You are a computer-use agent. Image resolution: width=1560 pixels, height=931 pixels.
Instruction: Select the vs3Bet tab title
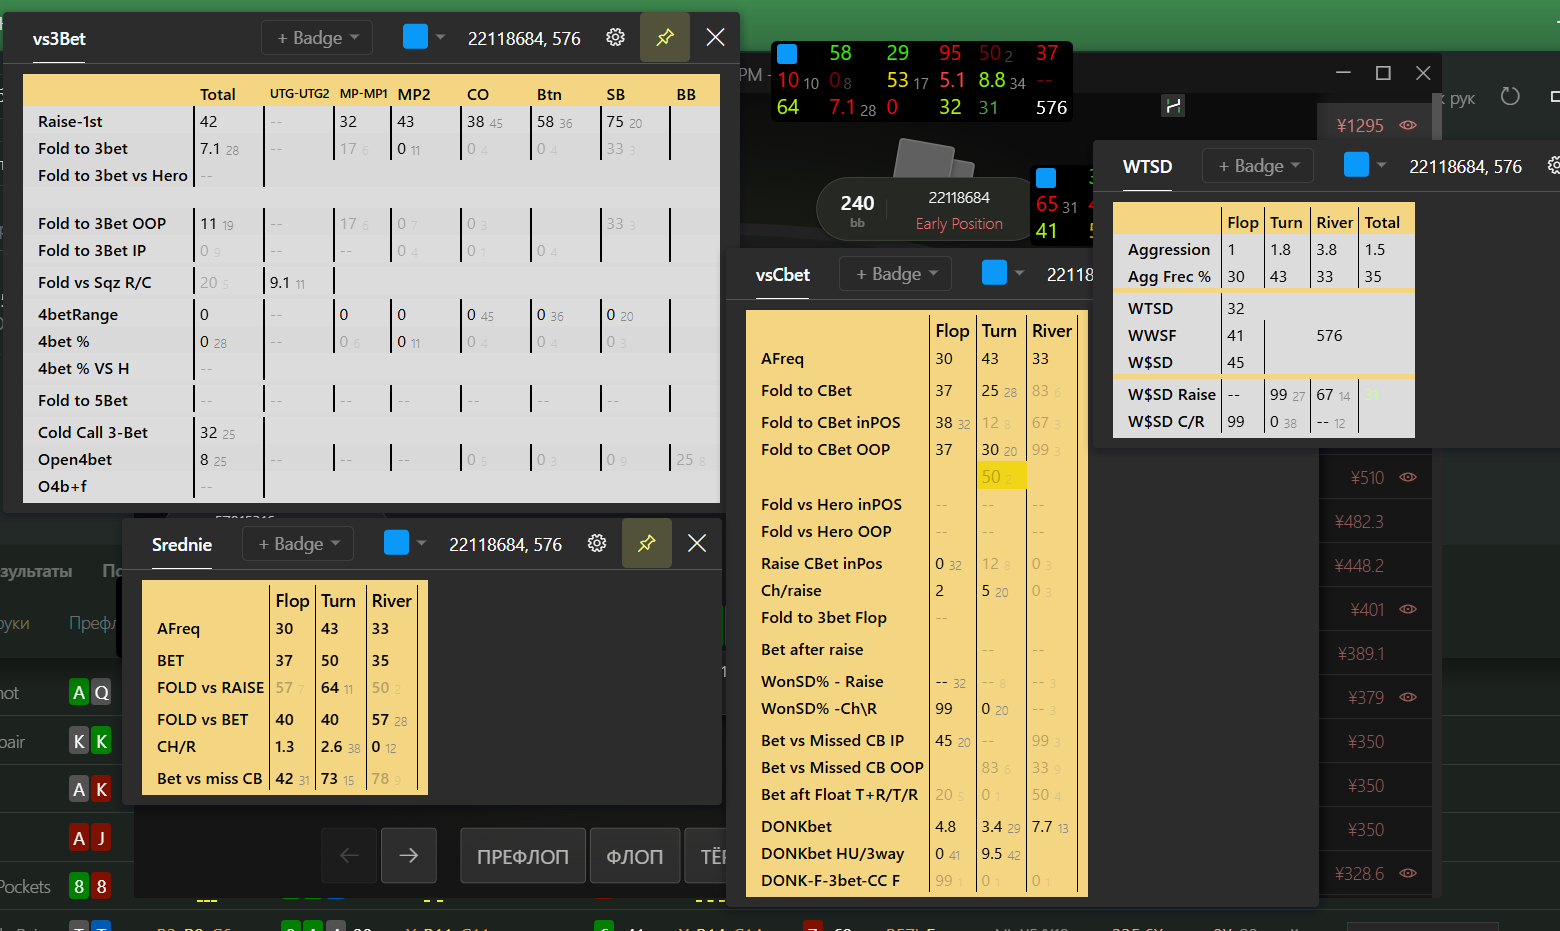click(59, 39)
